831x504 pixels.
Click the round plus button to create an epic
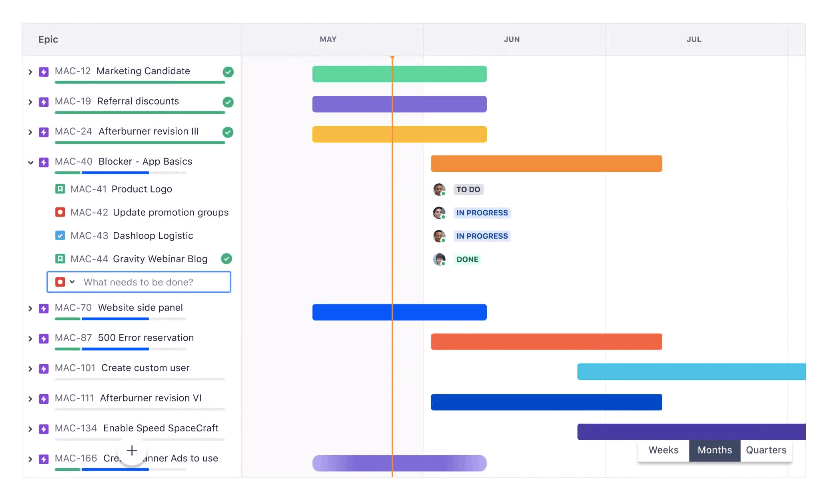132,451
